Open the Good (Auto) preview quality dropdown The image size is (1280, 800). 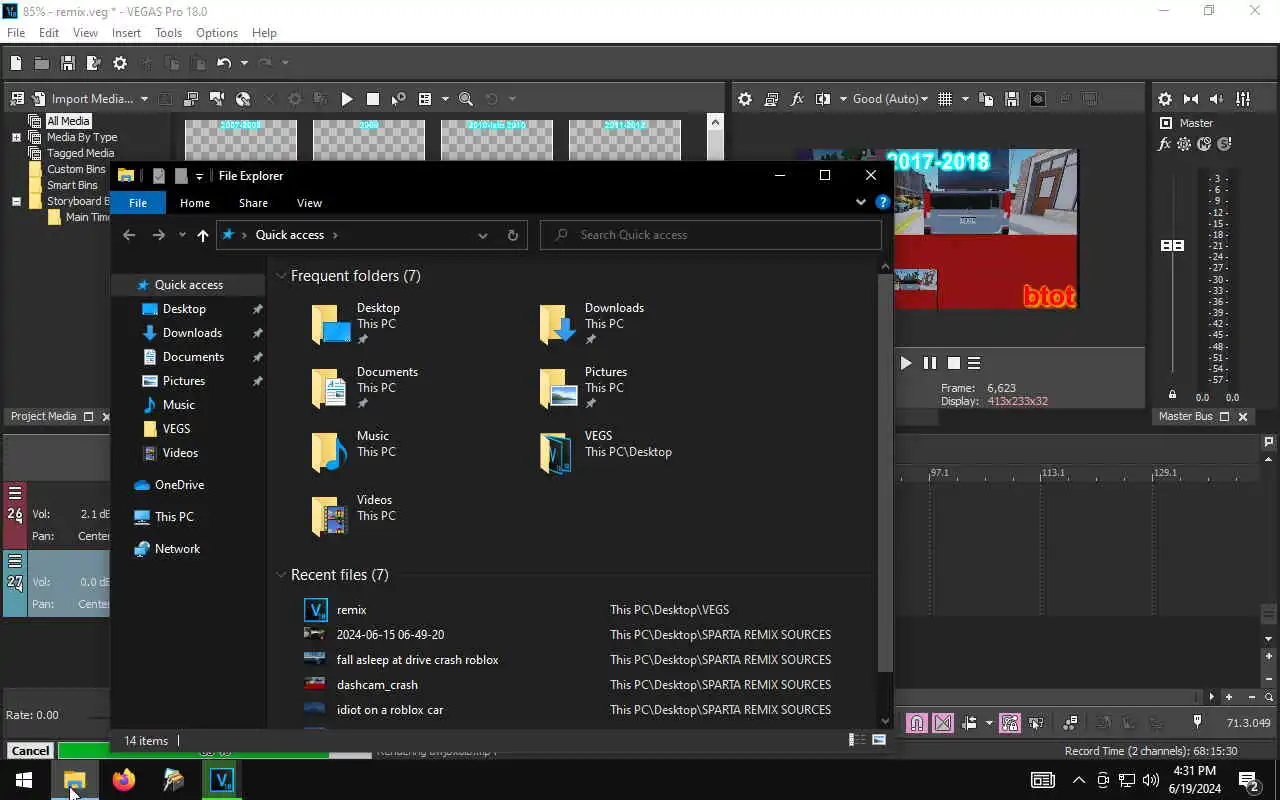tap(890, 99)
